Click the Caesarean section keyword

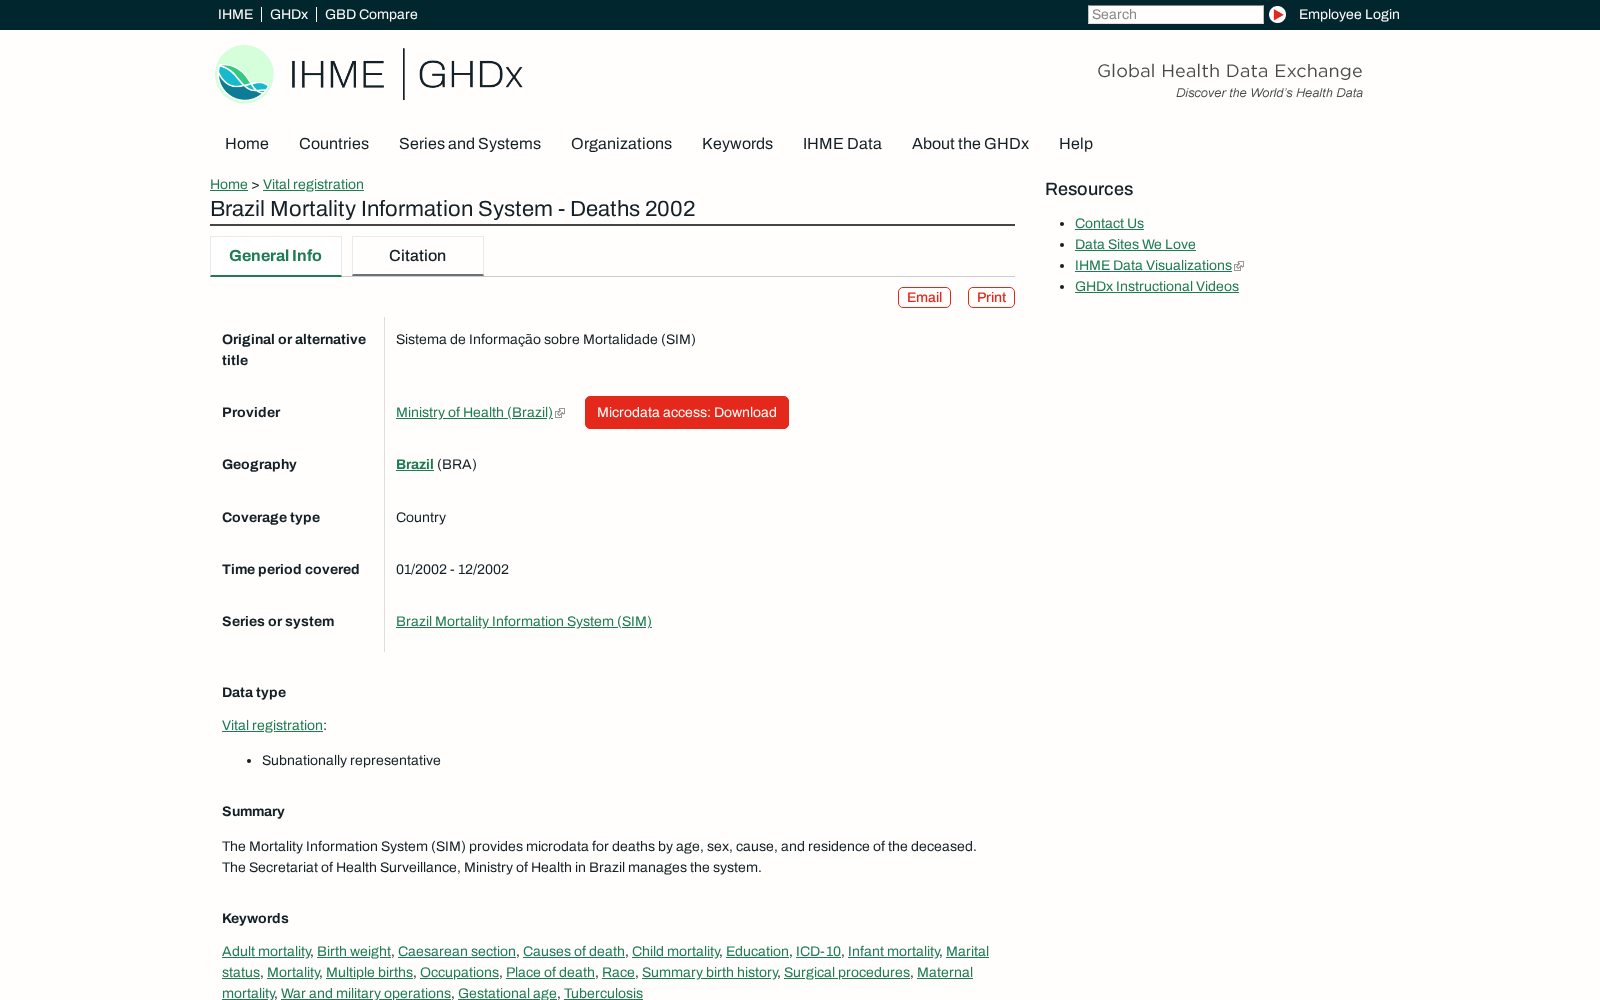[457, 951]
